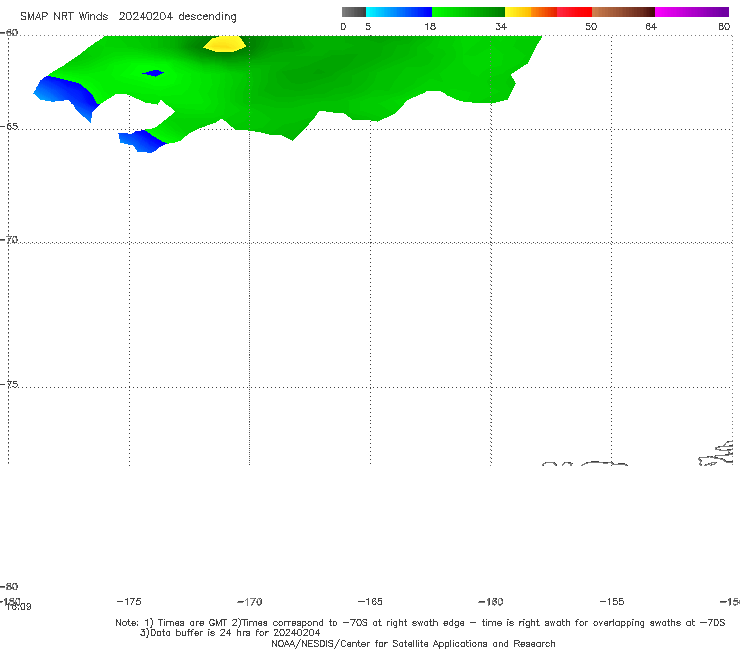Click the longitude label "-170"
This screenshot has height=650, width=740.
click(x=250, y=601)
